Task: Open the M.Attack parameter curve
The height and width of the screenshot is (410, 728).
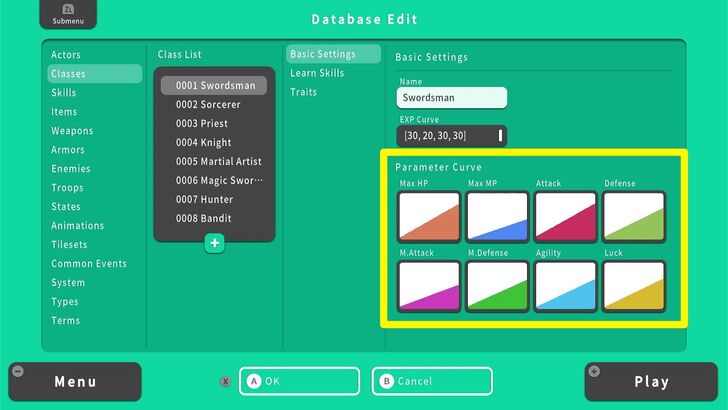Action: pos(429,286)
